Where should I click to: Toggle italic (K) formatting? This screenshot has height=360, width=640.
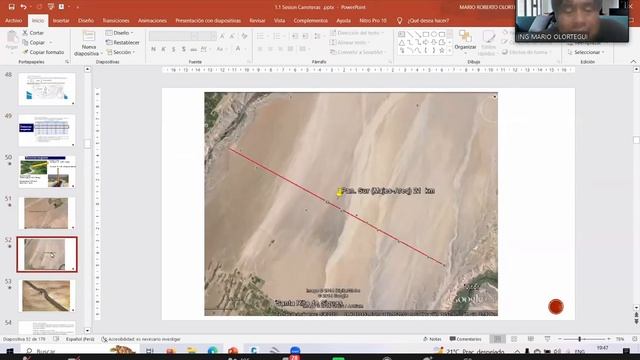click(x=163, y=49)
